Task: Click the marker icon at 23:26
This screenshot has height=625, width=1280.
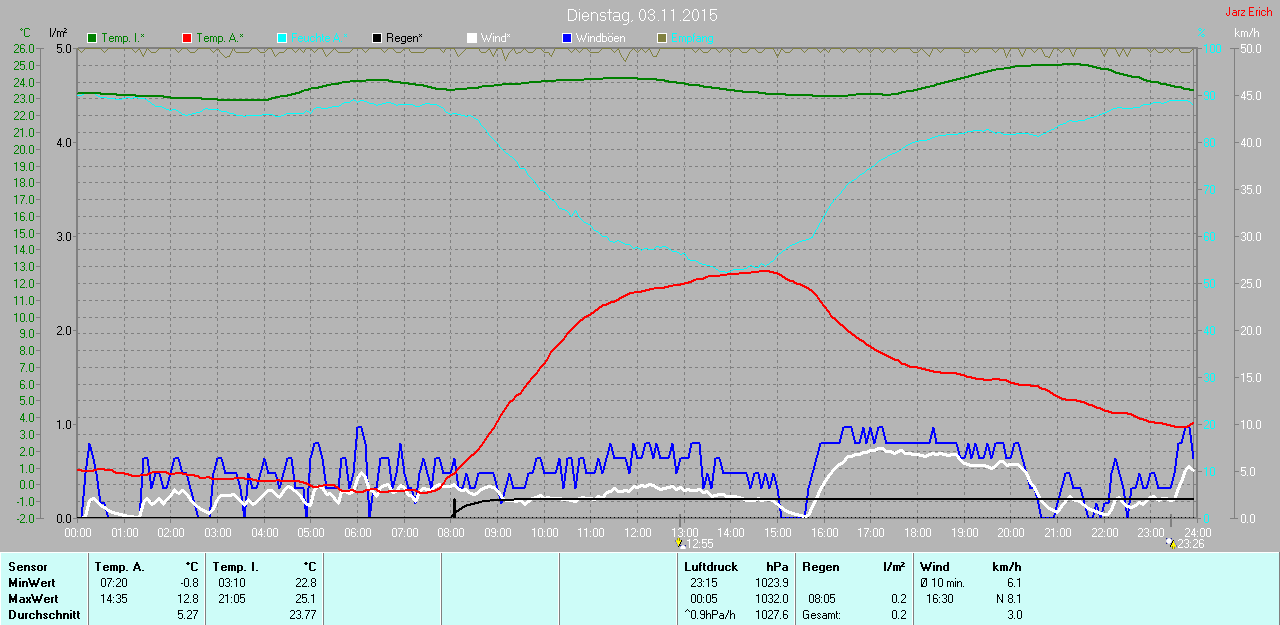Action: [x=1171, y=543]
